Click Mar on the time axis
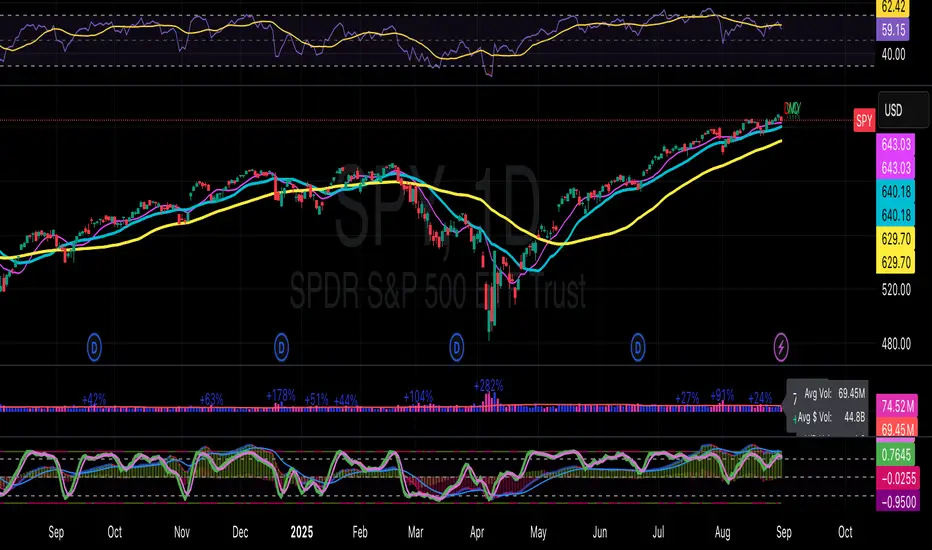 [x=415, y=532]
